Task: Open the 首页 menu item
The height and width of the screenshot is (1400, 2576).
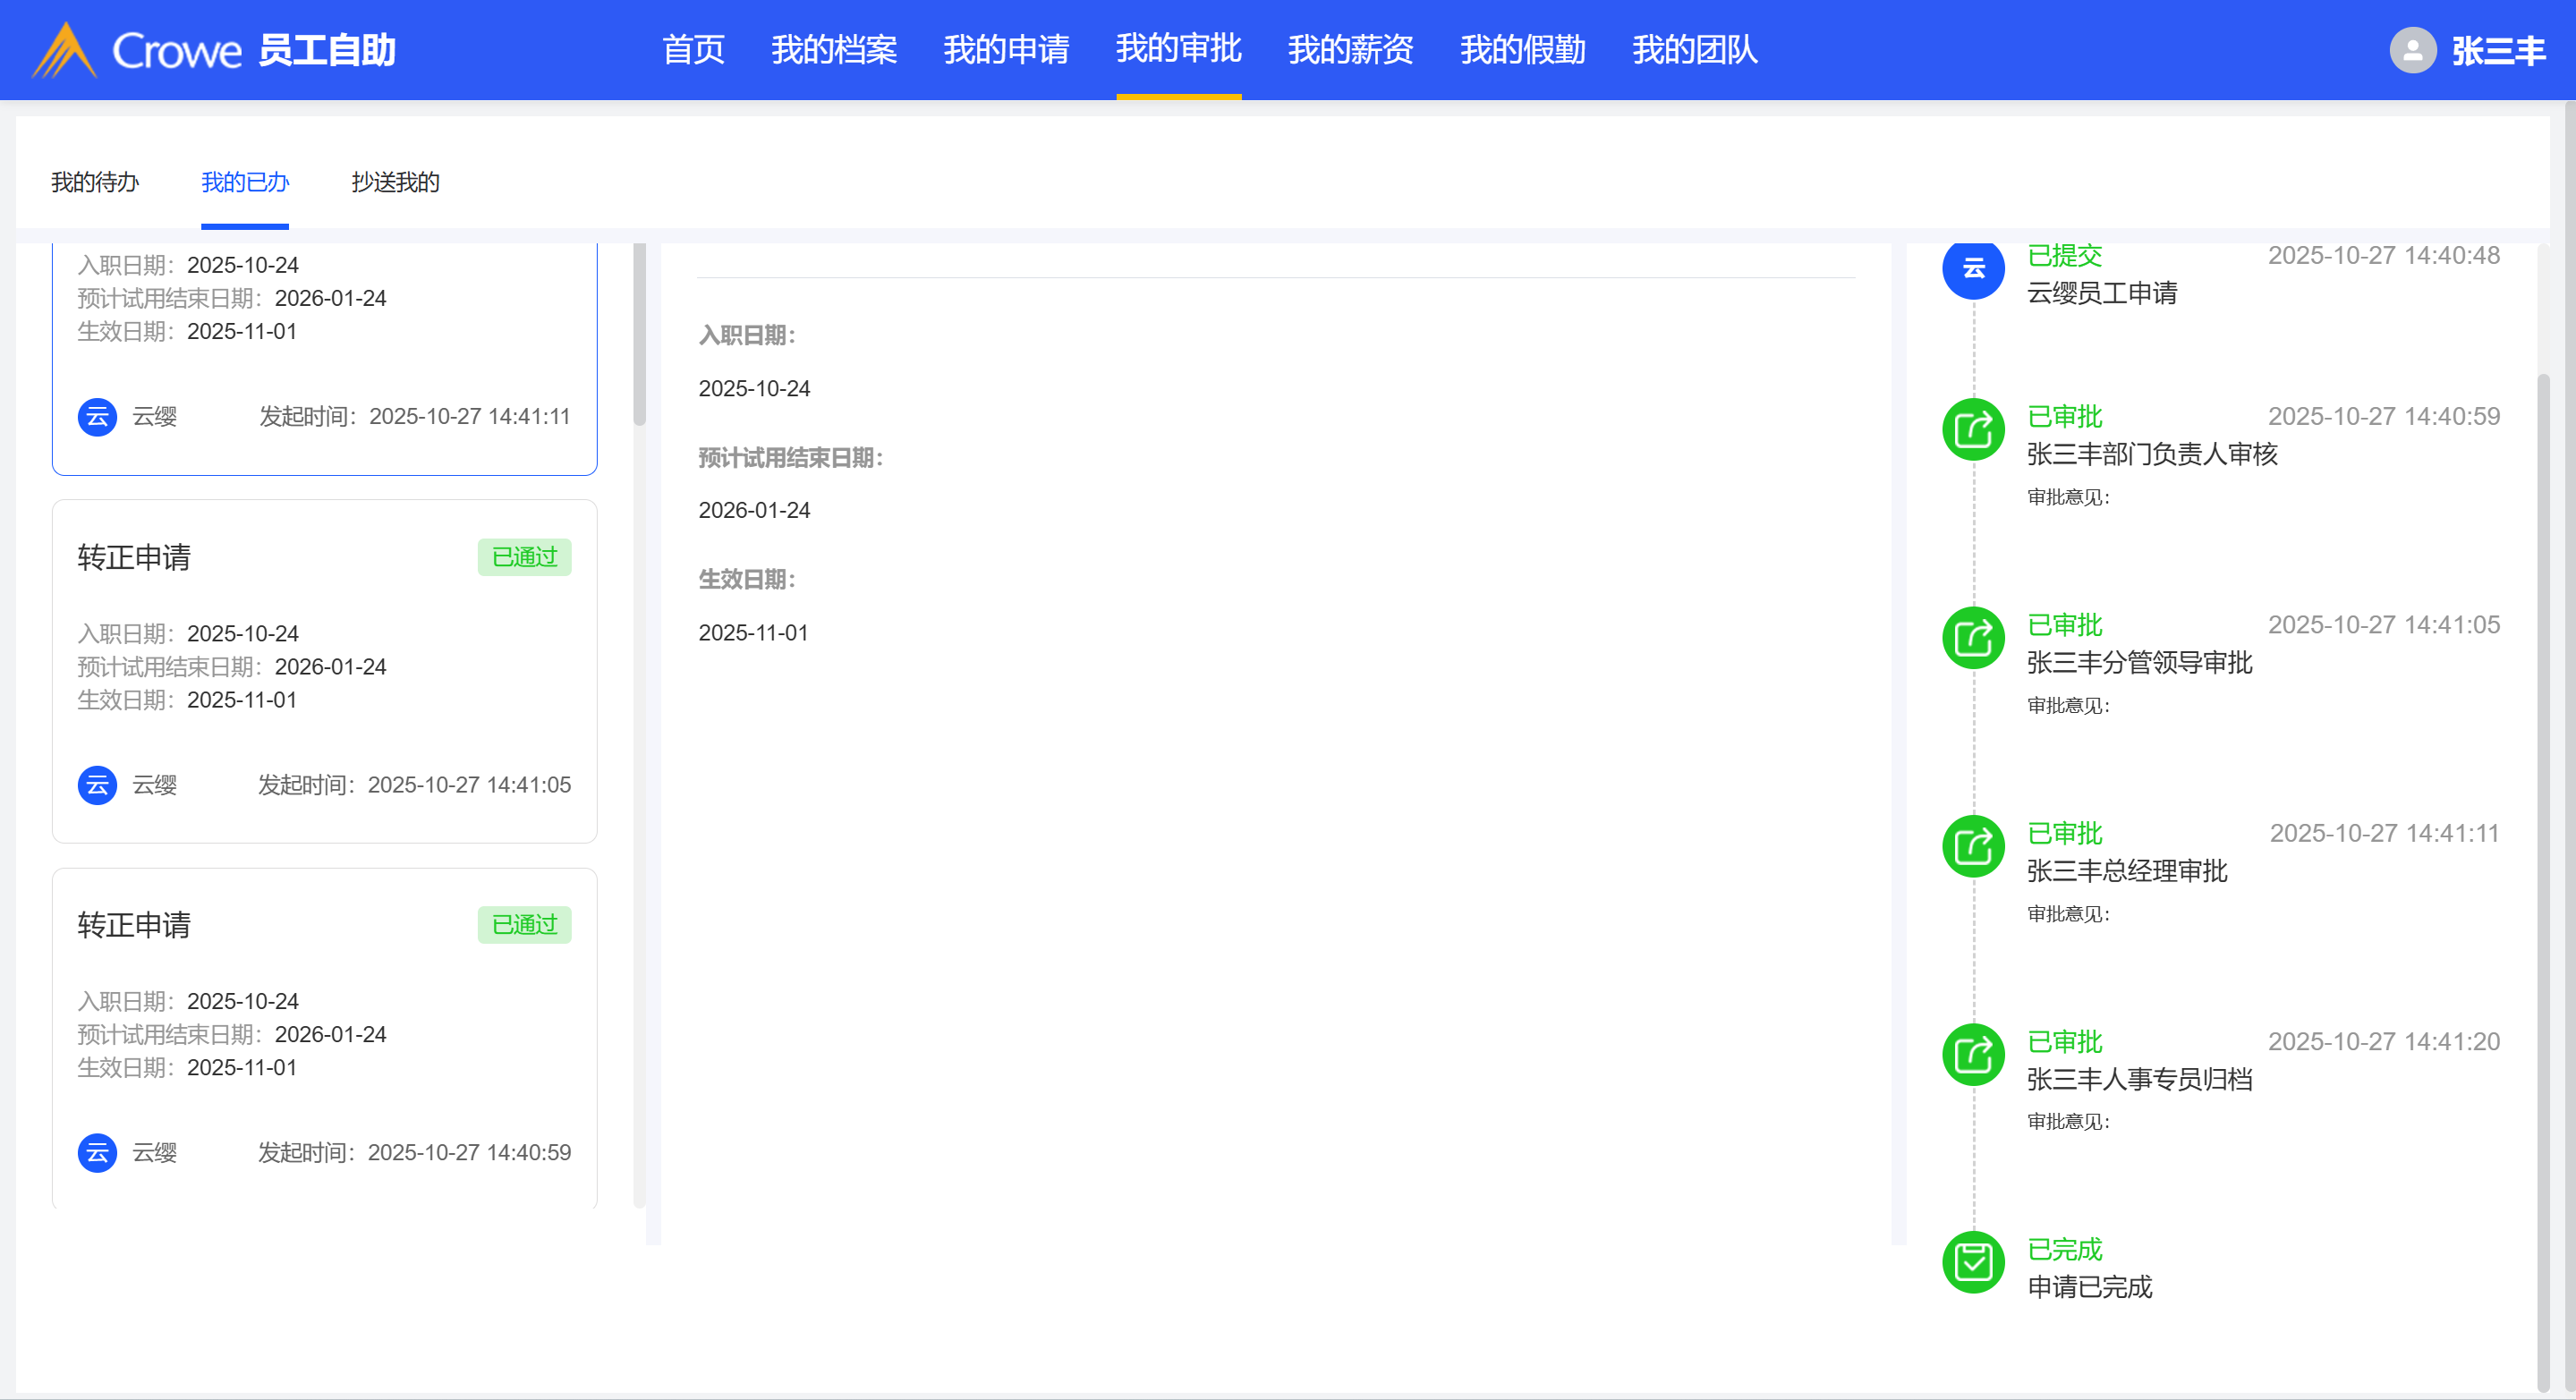Action: coord(693,50)
